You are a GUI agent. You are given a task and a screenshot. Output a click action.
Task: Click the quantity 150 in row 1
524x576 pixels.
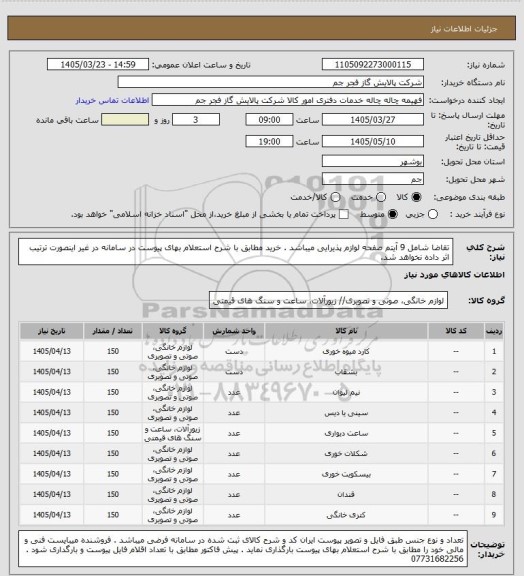pos(113,352)
